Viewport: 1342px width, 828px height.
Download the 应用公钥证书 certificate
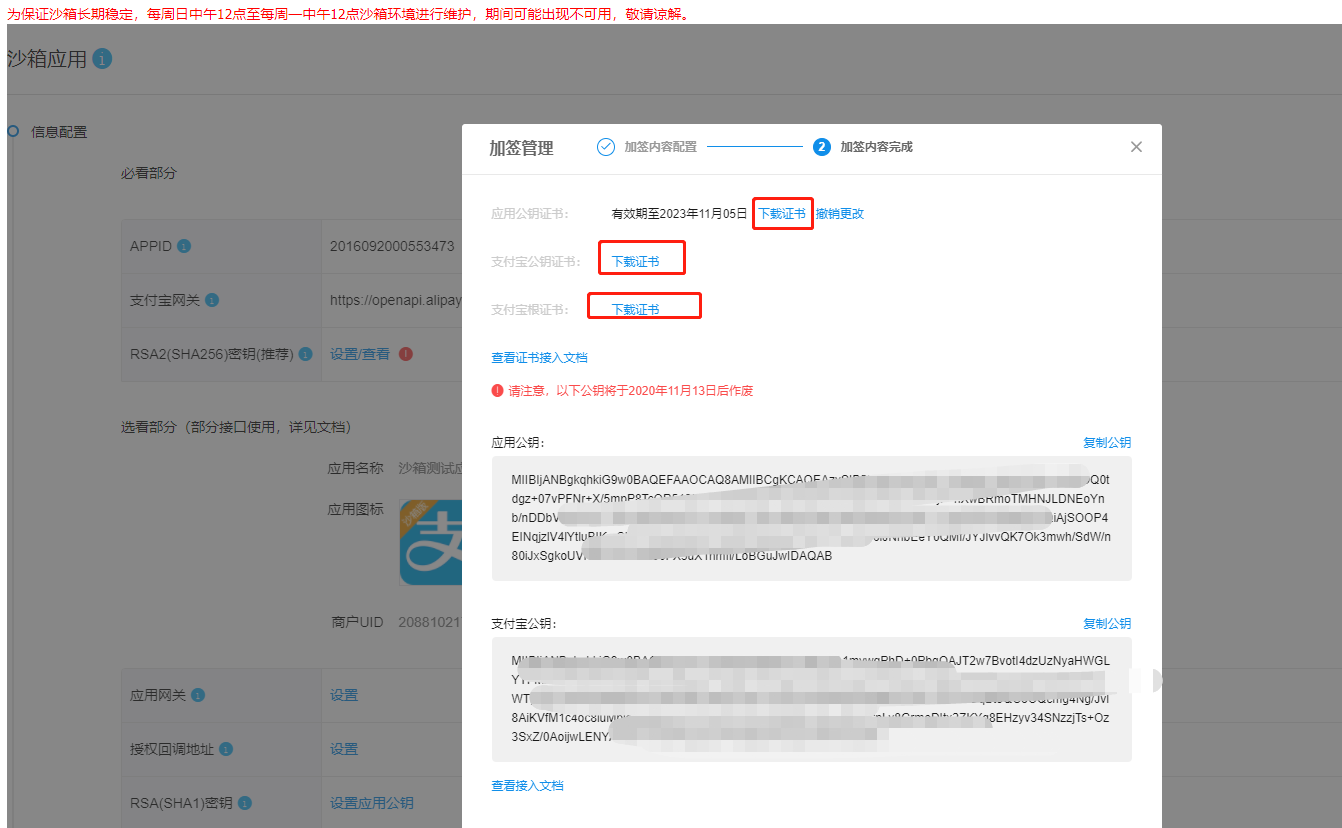(782, 214)
